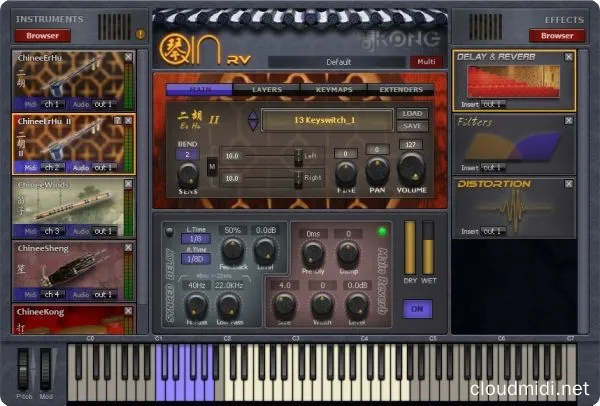This screenshot has height=406, width=600.
Task: Open the Filters effect panel
Action: (513, 146)
